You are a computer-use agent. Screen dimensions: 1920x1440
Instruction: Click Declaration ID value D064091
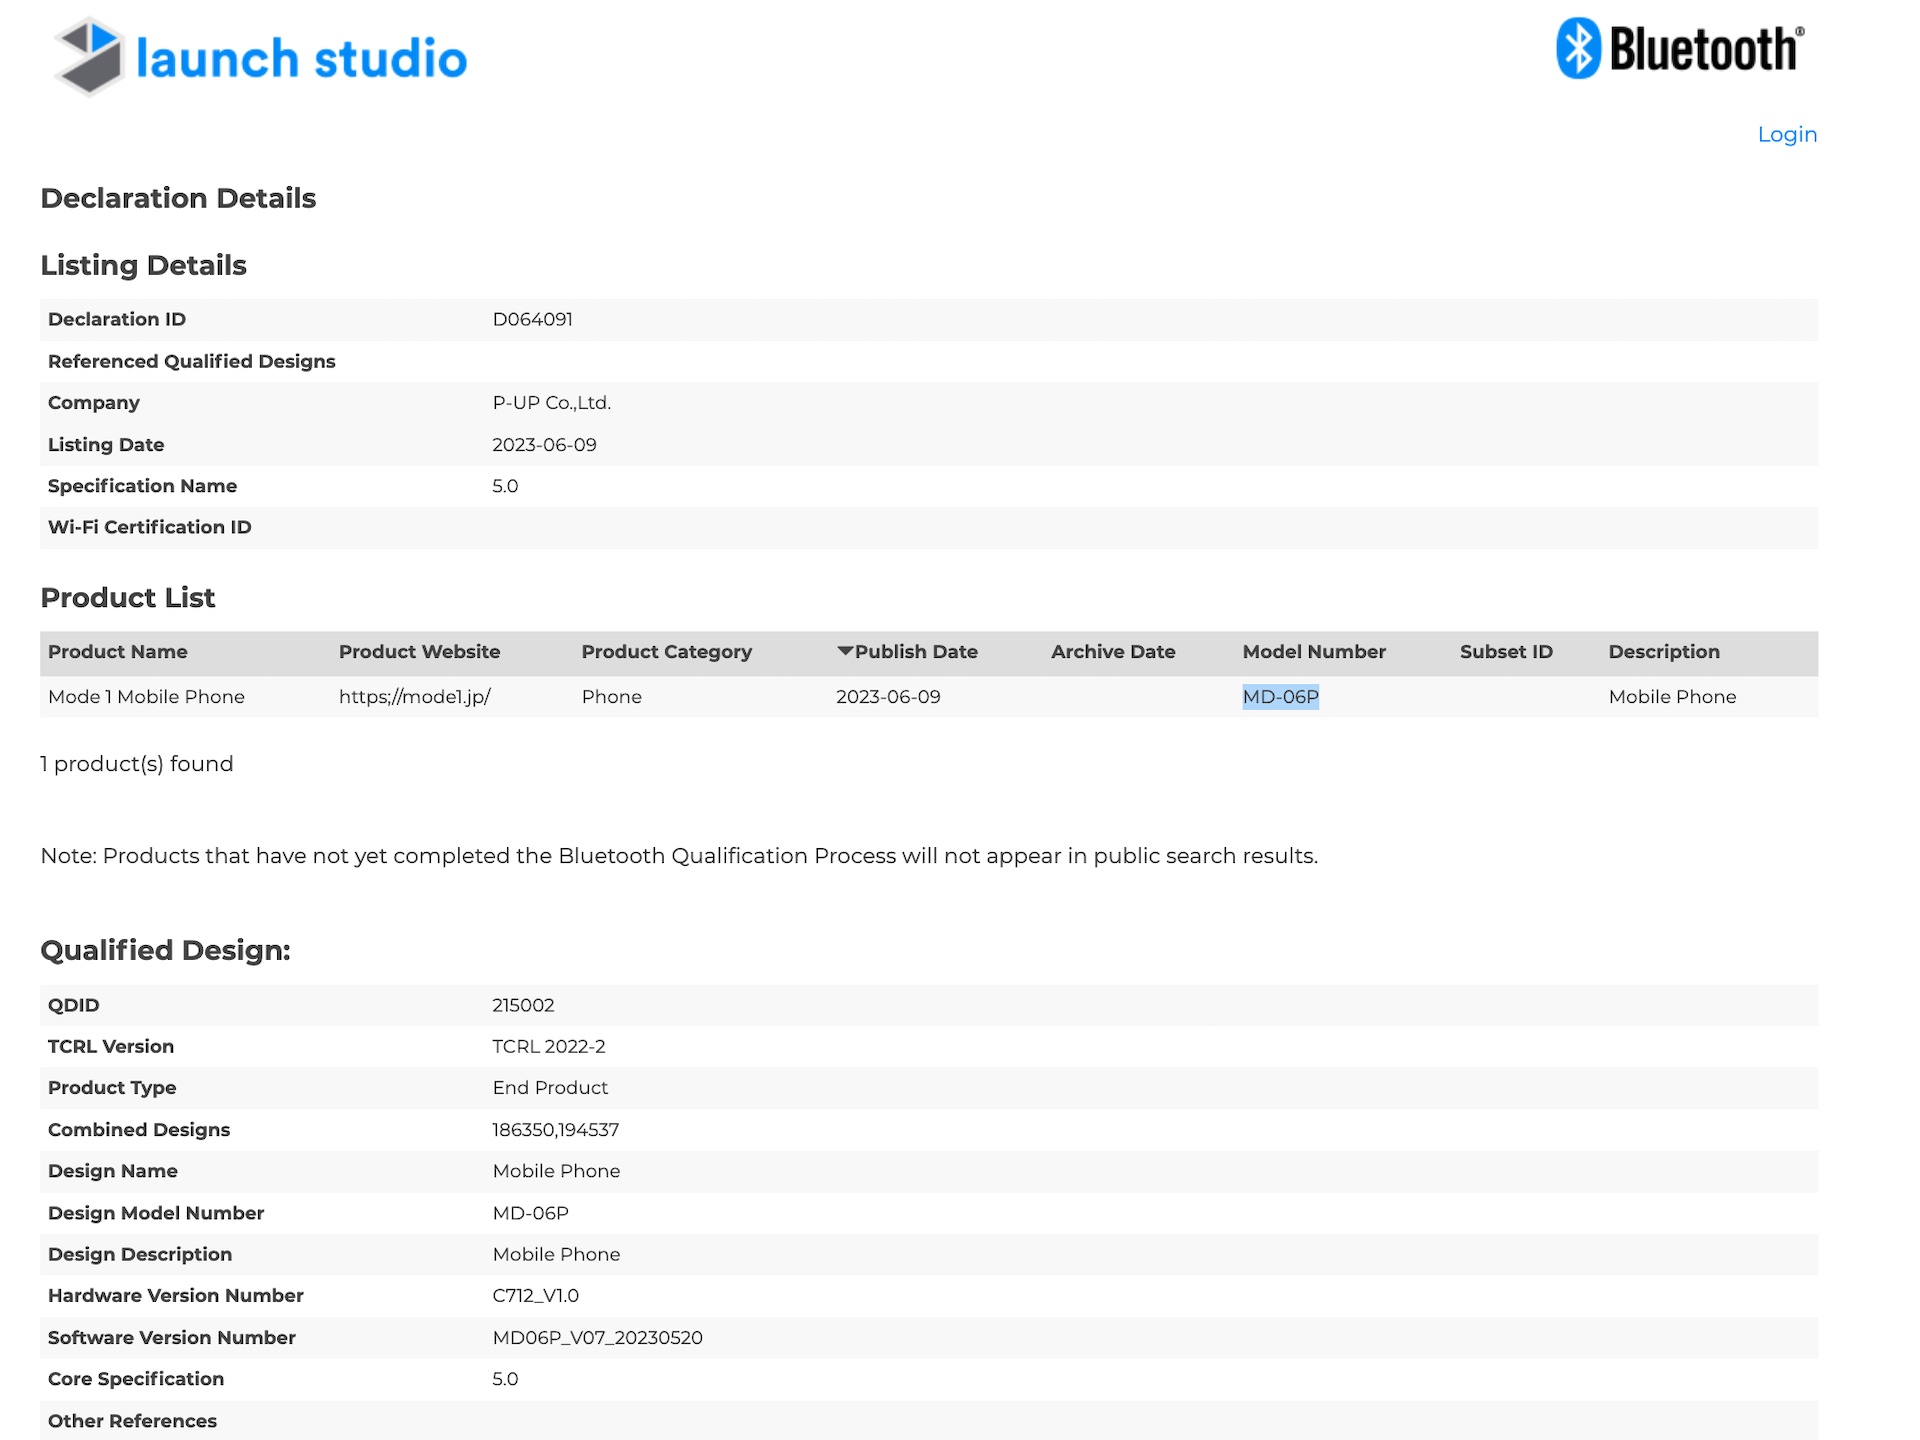click(x=532, y=320)
